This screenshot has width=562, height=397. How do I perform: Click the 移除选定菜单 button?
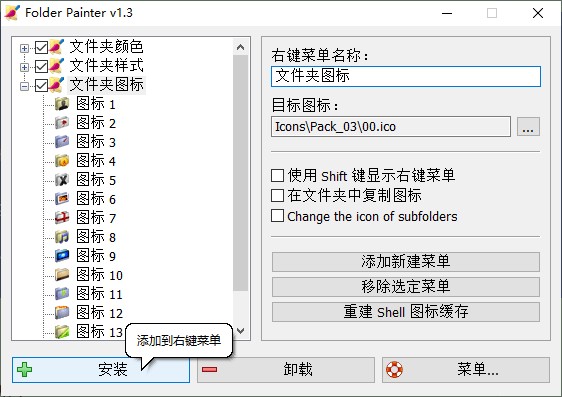406,287
